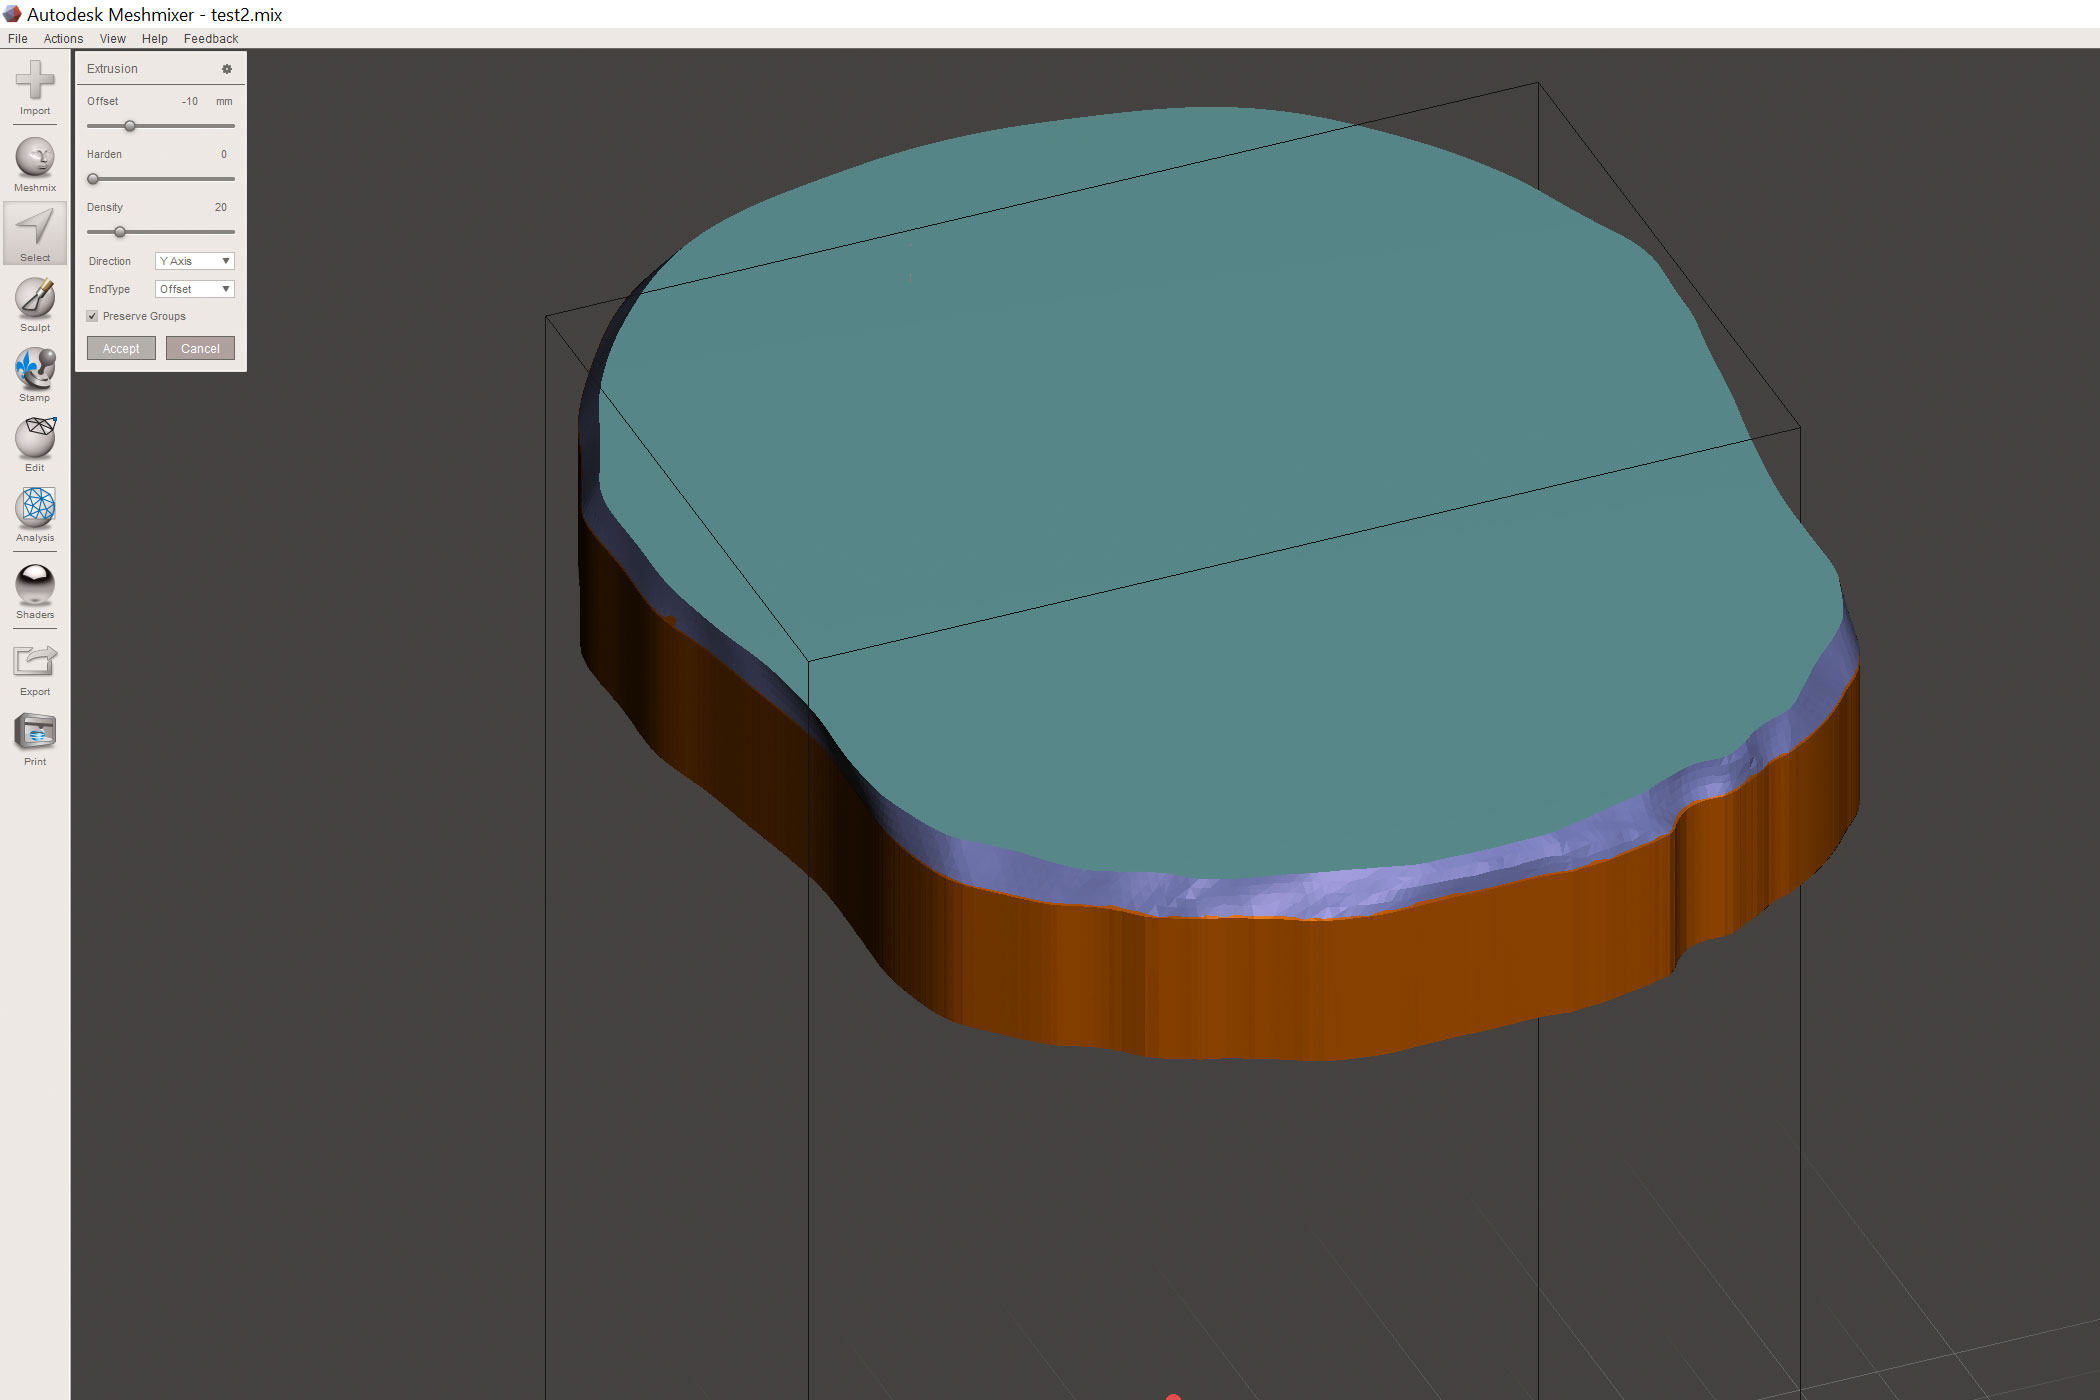Click the Offset slider handle
Viewport: 2100px width, 1400px height.
tap(129, 126)
